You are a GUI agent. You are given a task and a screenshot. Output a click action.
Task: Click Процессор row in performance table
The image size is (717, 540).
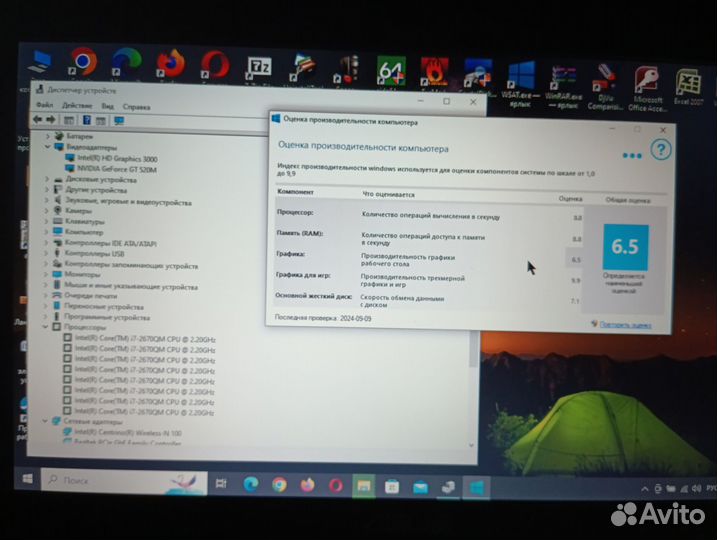[x=430, y=214]
